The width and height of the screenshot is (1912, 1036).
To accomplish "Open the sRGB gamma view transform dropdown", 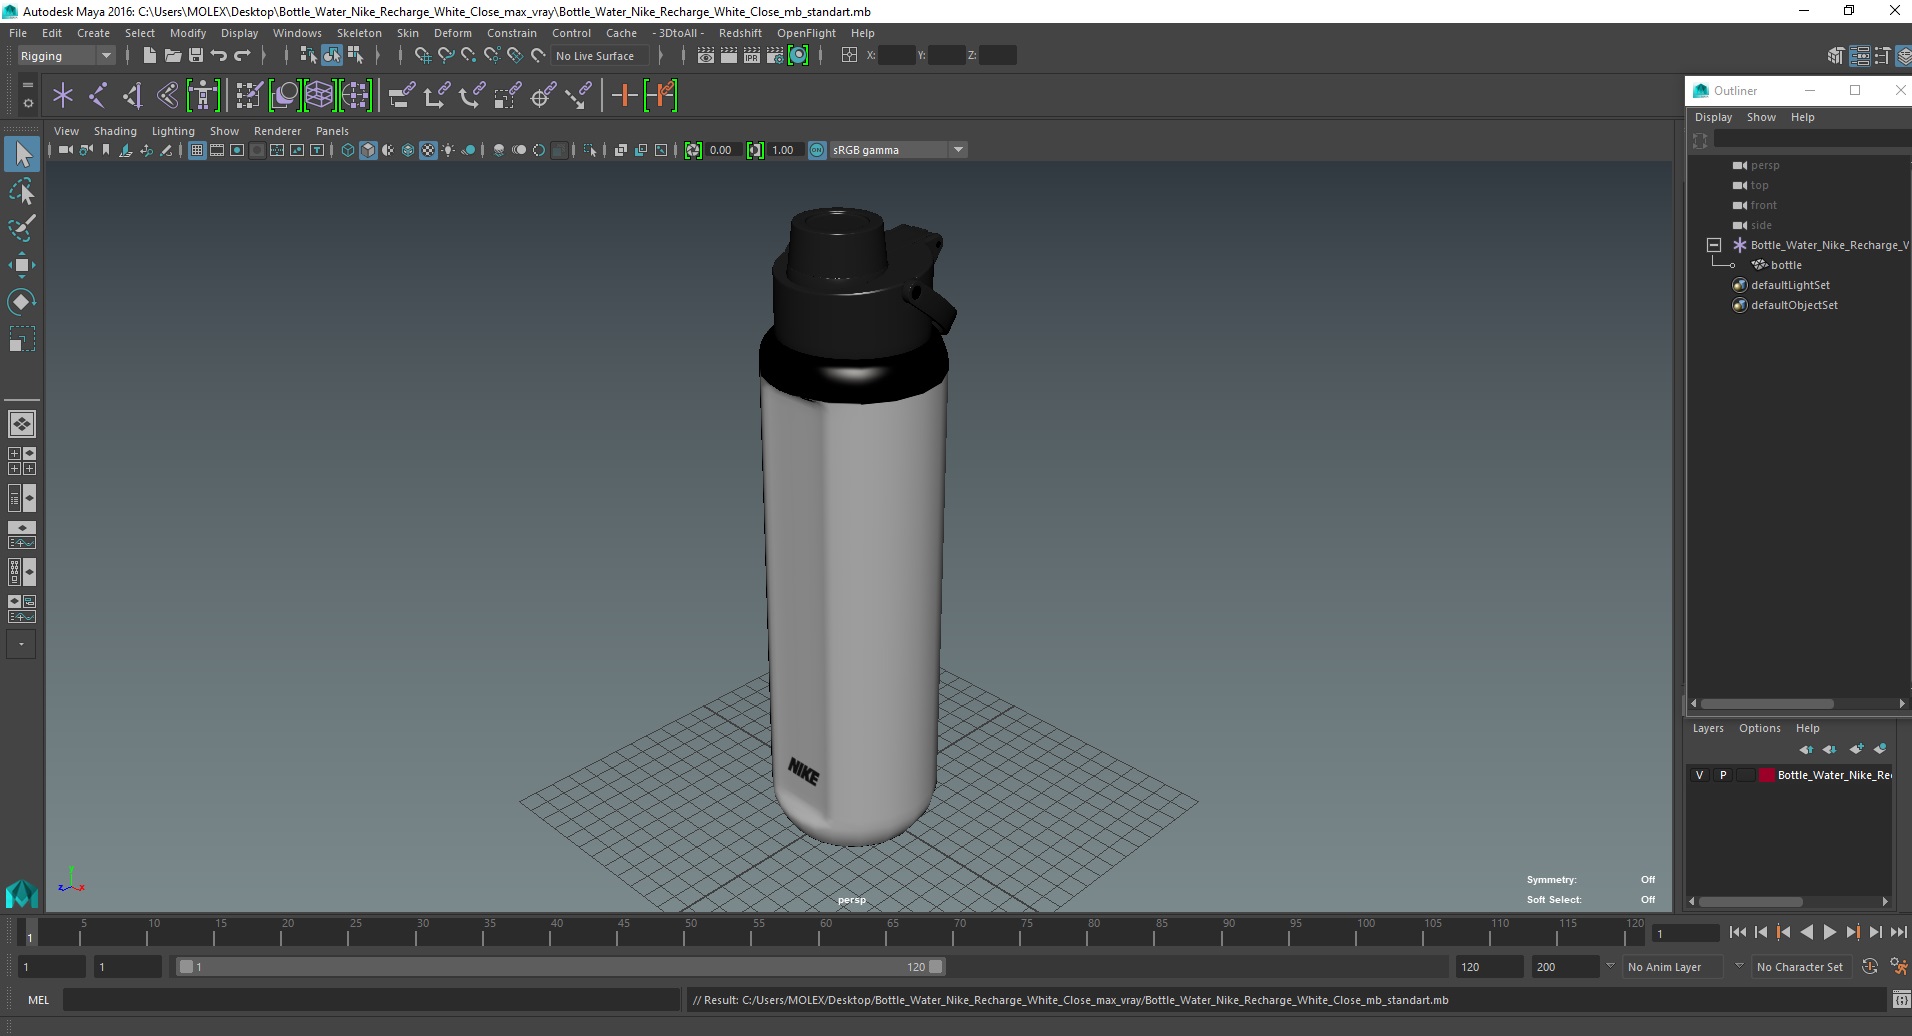I will click(x=898, y=150).
